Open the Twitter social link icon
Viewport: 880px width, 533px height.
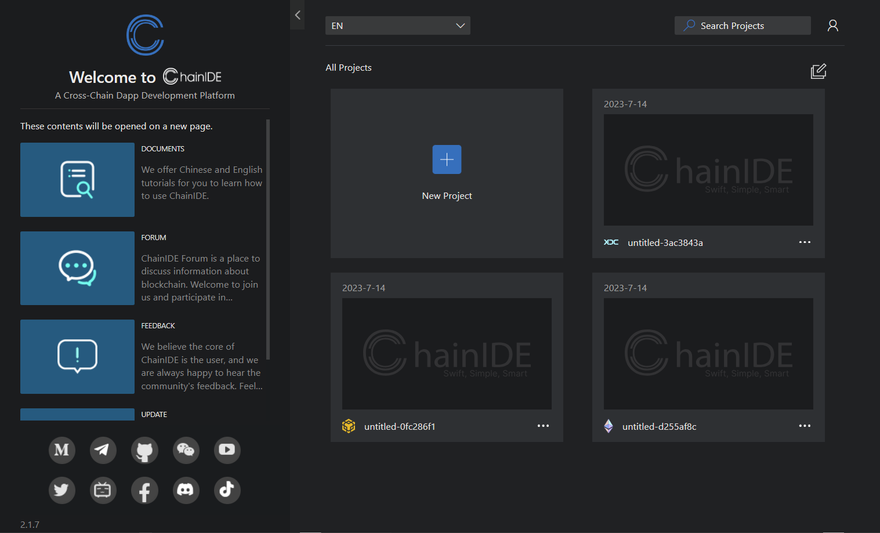[x=62, y=490]
